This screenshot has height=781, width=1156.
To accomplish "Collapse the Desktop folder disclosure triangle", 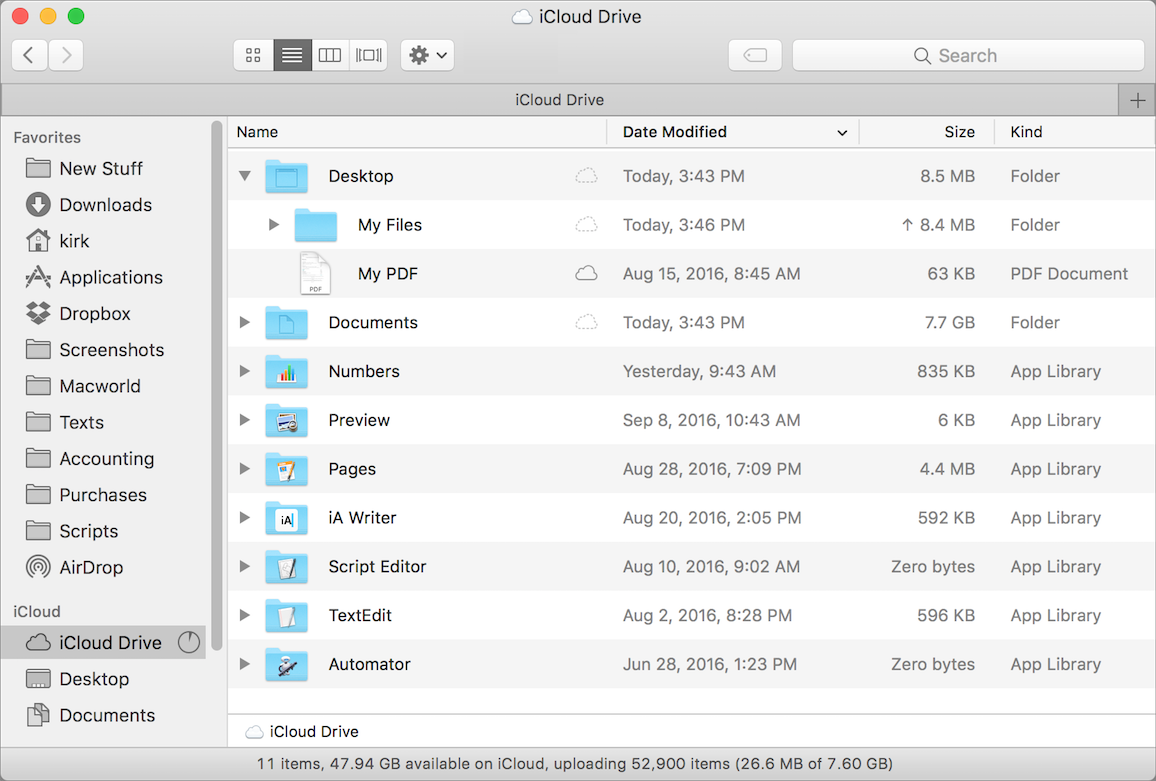I will tap(244, 175).
